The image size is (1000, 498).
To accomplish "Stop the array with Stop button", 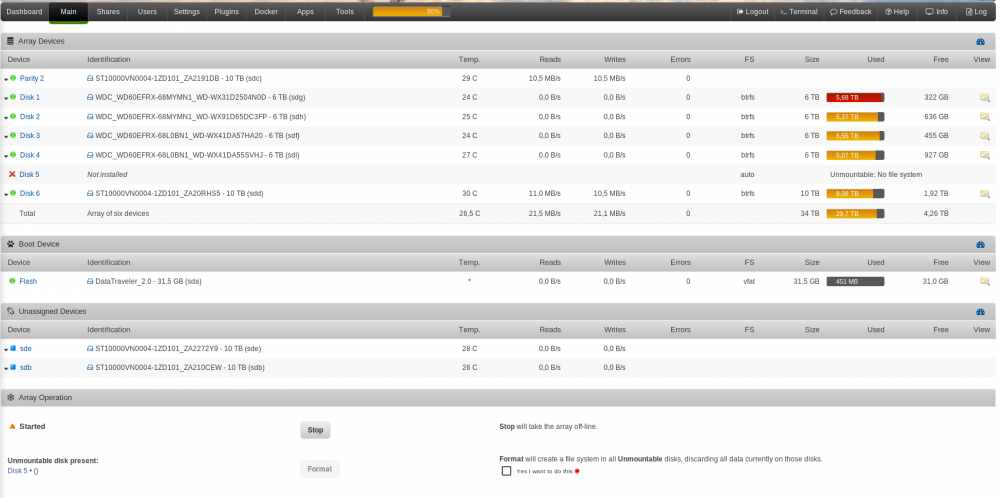I will click(316, 430).
